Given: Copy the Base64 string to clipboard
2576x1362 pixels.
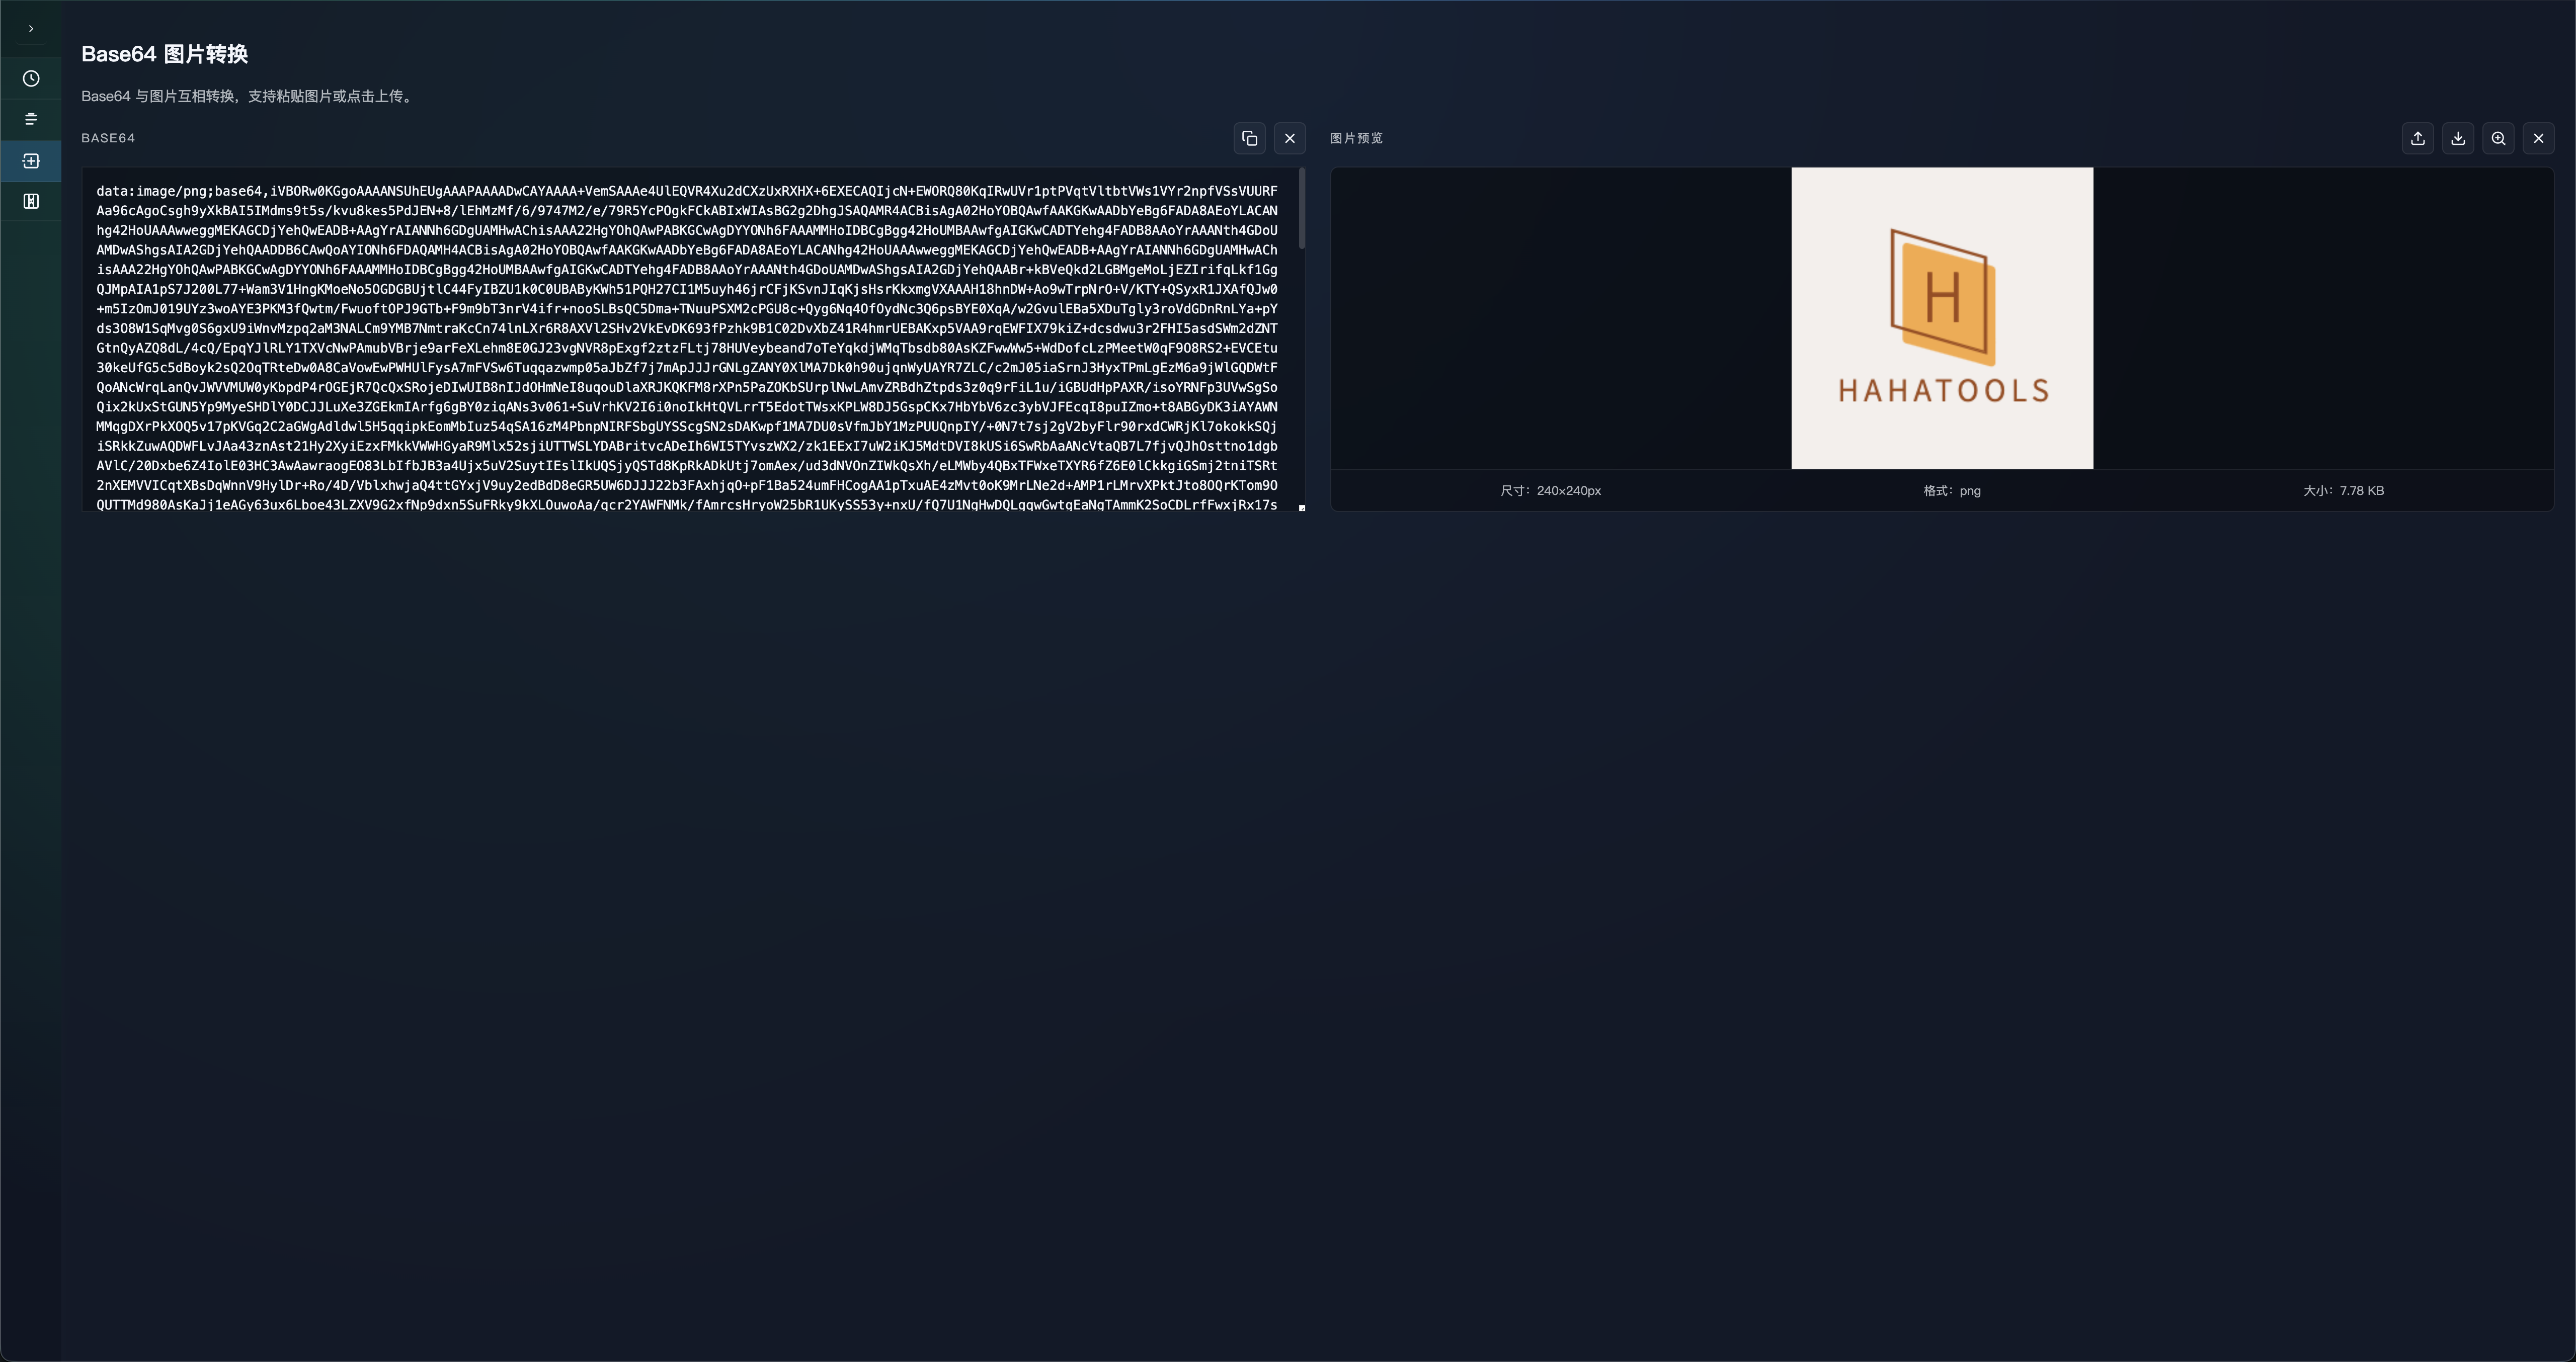Looking at the screenshot, I should tap(1249, 138).
